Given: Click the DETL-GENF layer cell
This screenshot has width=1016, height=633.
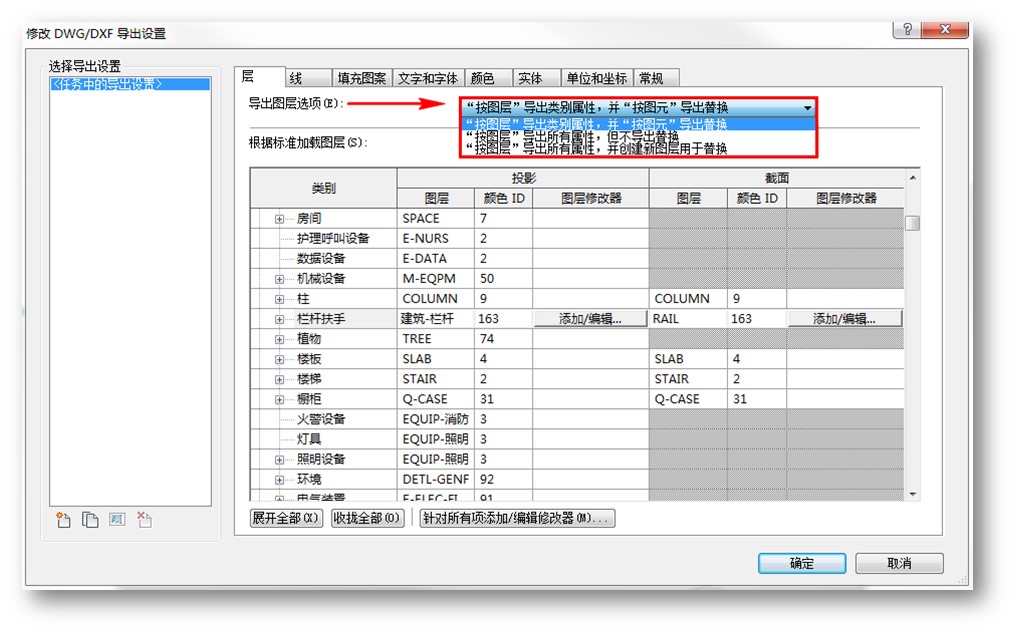Looking at the screenshot, I should click(x=435, y=479).
